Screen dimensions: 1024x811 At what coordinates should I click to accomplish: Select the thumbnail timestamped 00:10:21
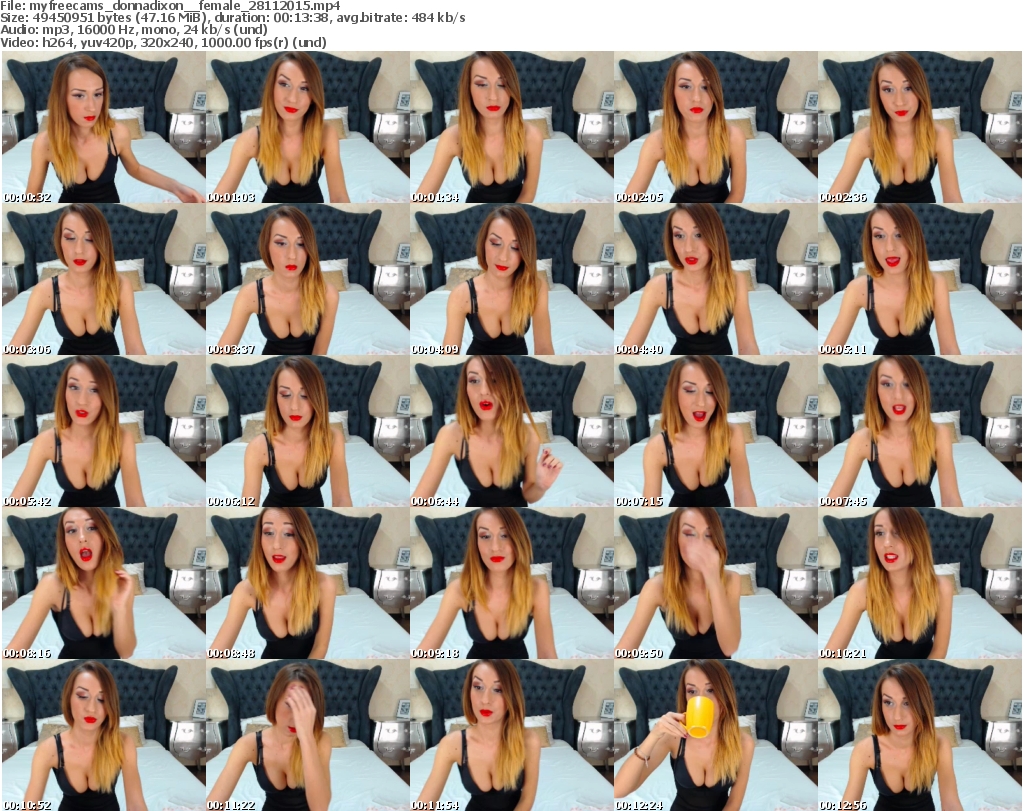click(920, 584)
